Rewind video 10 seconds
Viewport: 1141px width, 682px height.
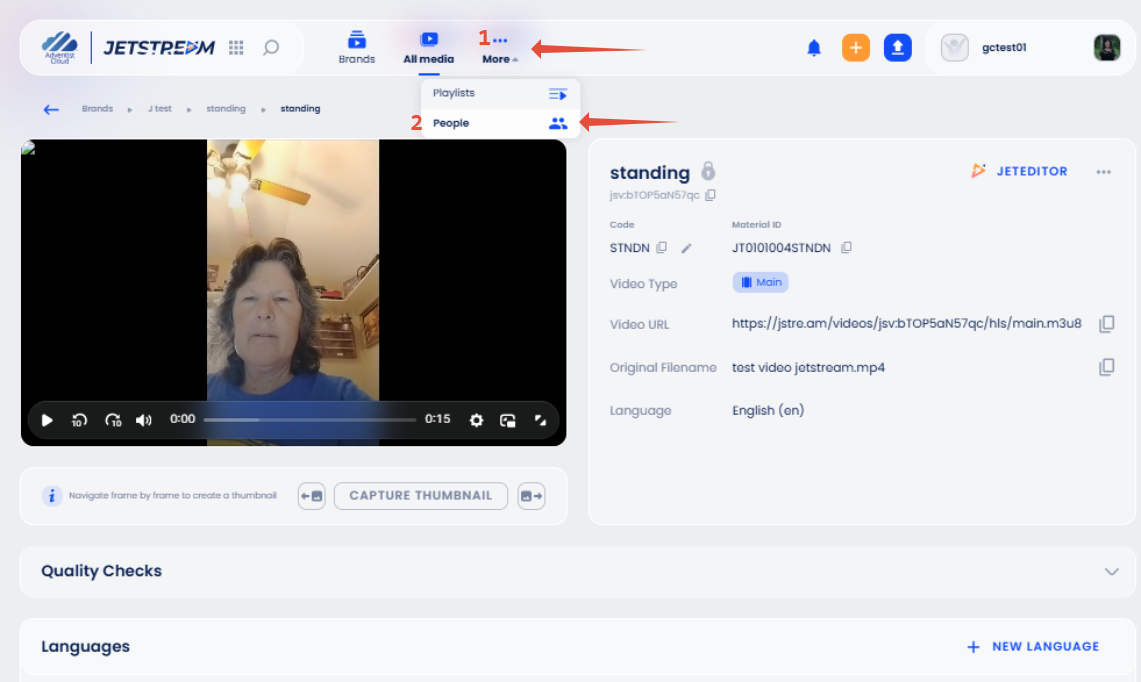click(x=79, y=420)
